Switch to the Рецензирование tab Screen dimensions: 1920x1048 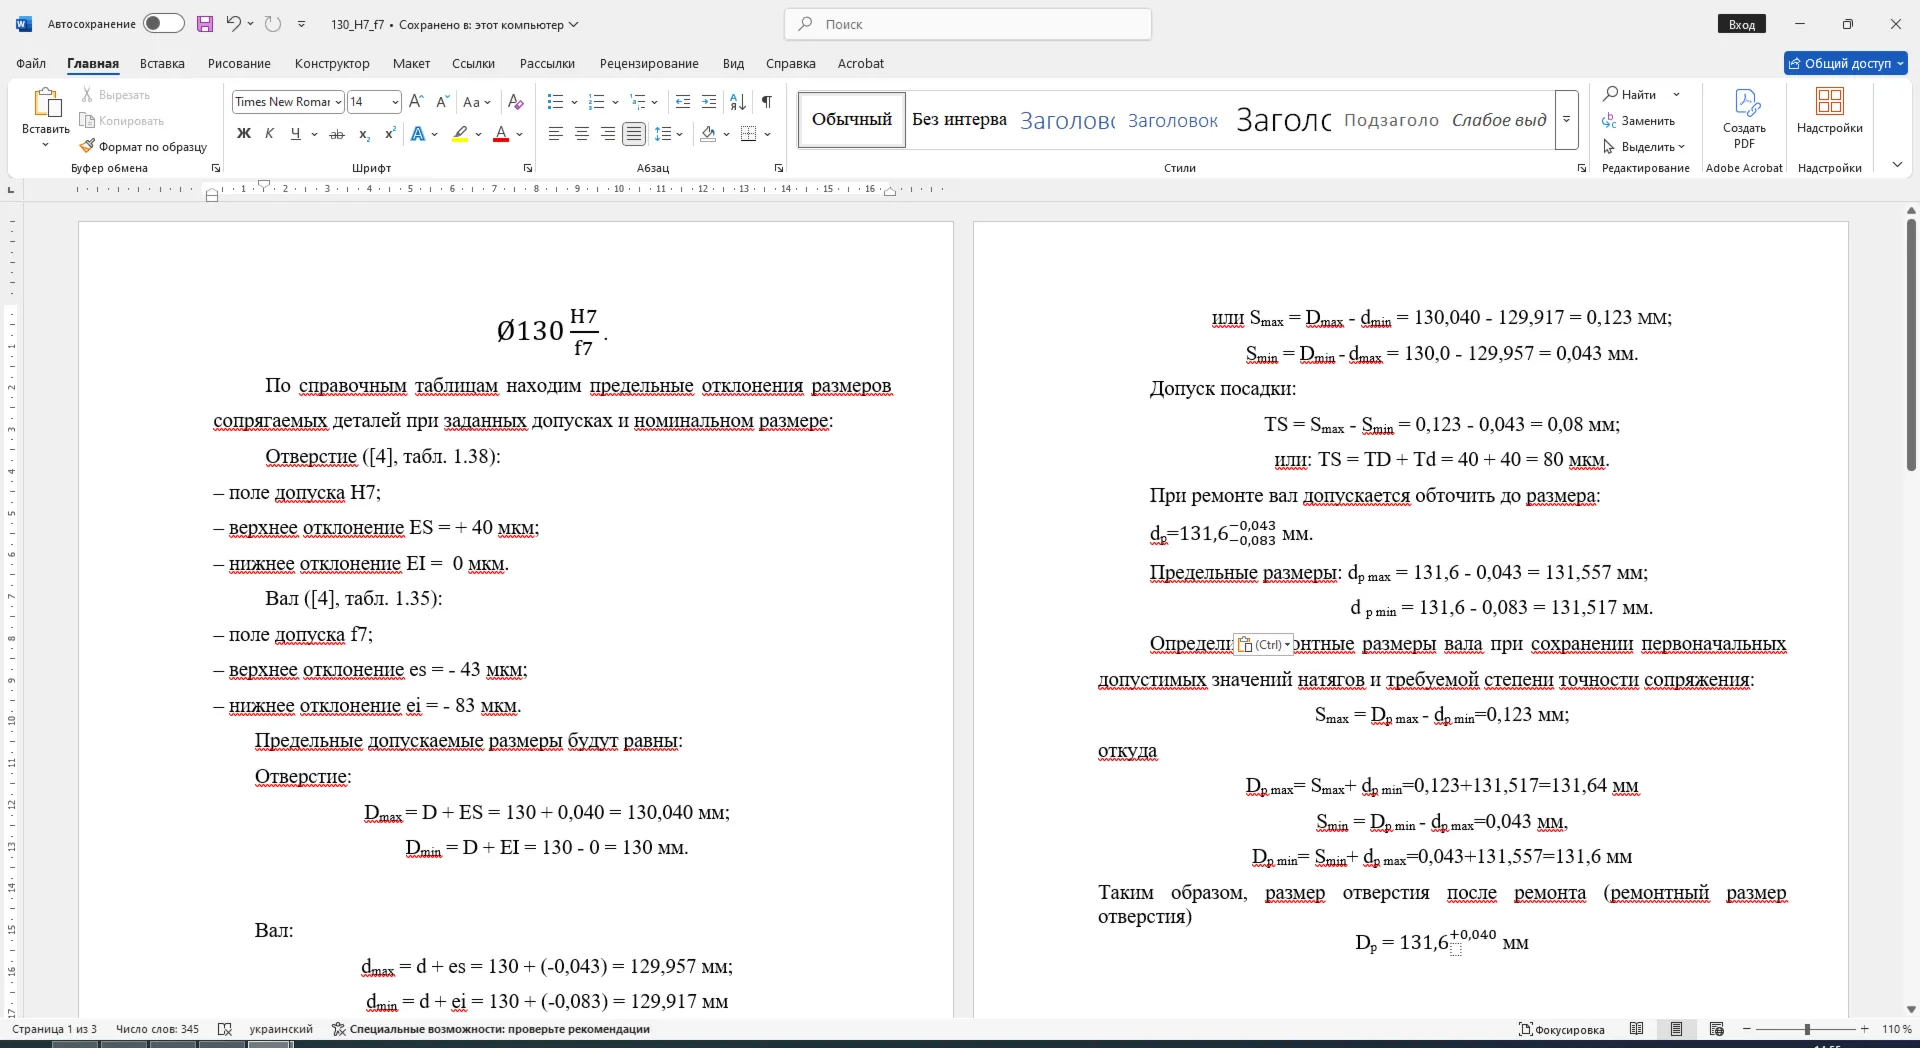(x=649, y=63)
